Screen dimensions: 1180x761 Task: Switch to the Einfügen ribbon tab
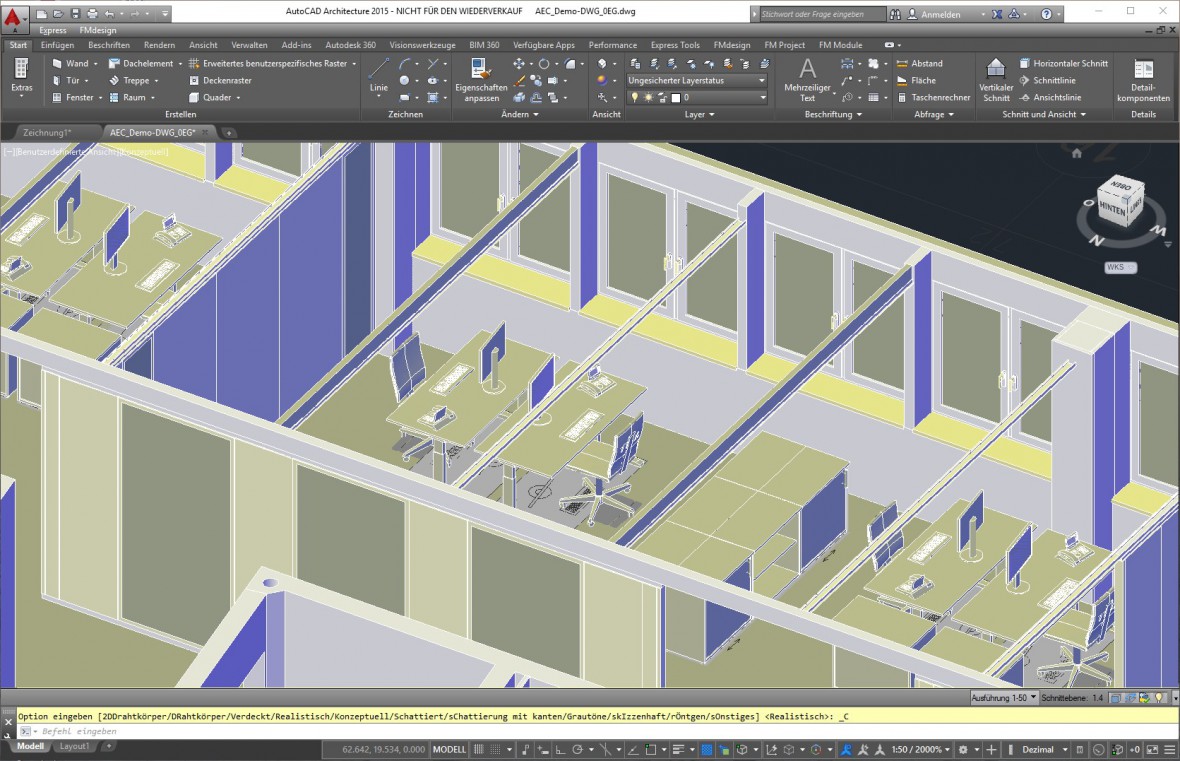coord(58,45)
